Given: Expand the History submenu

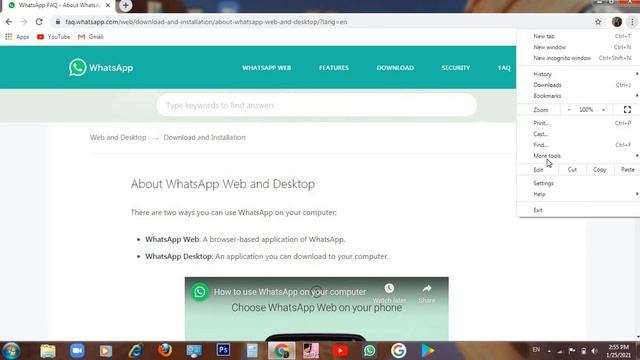Looking at the screenshot, I should coord(578,74).
